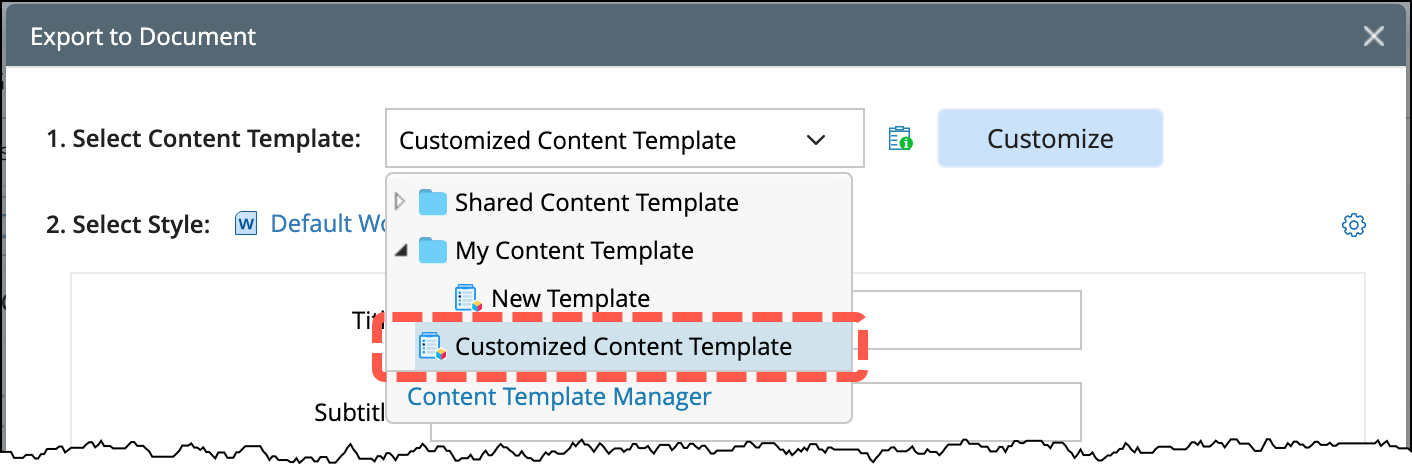Close the Export to Document dialog
This screenshot has height=464, width=1412.
1374,37
